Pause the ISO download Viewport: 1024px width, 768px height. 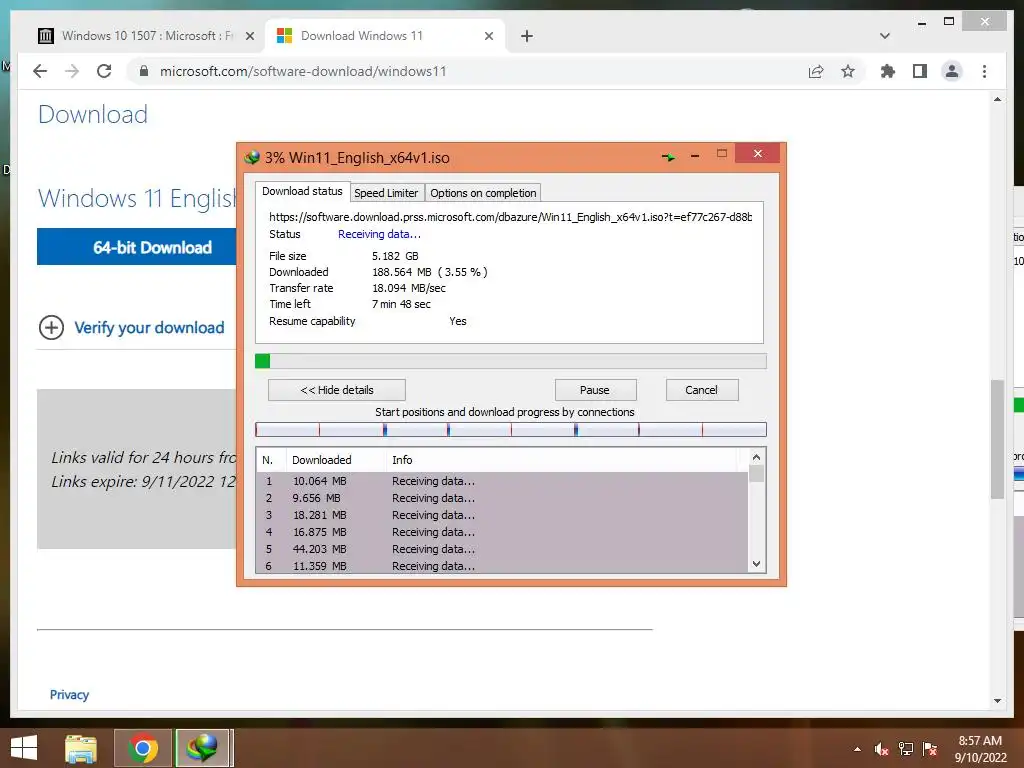(x=595, y=390)
